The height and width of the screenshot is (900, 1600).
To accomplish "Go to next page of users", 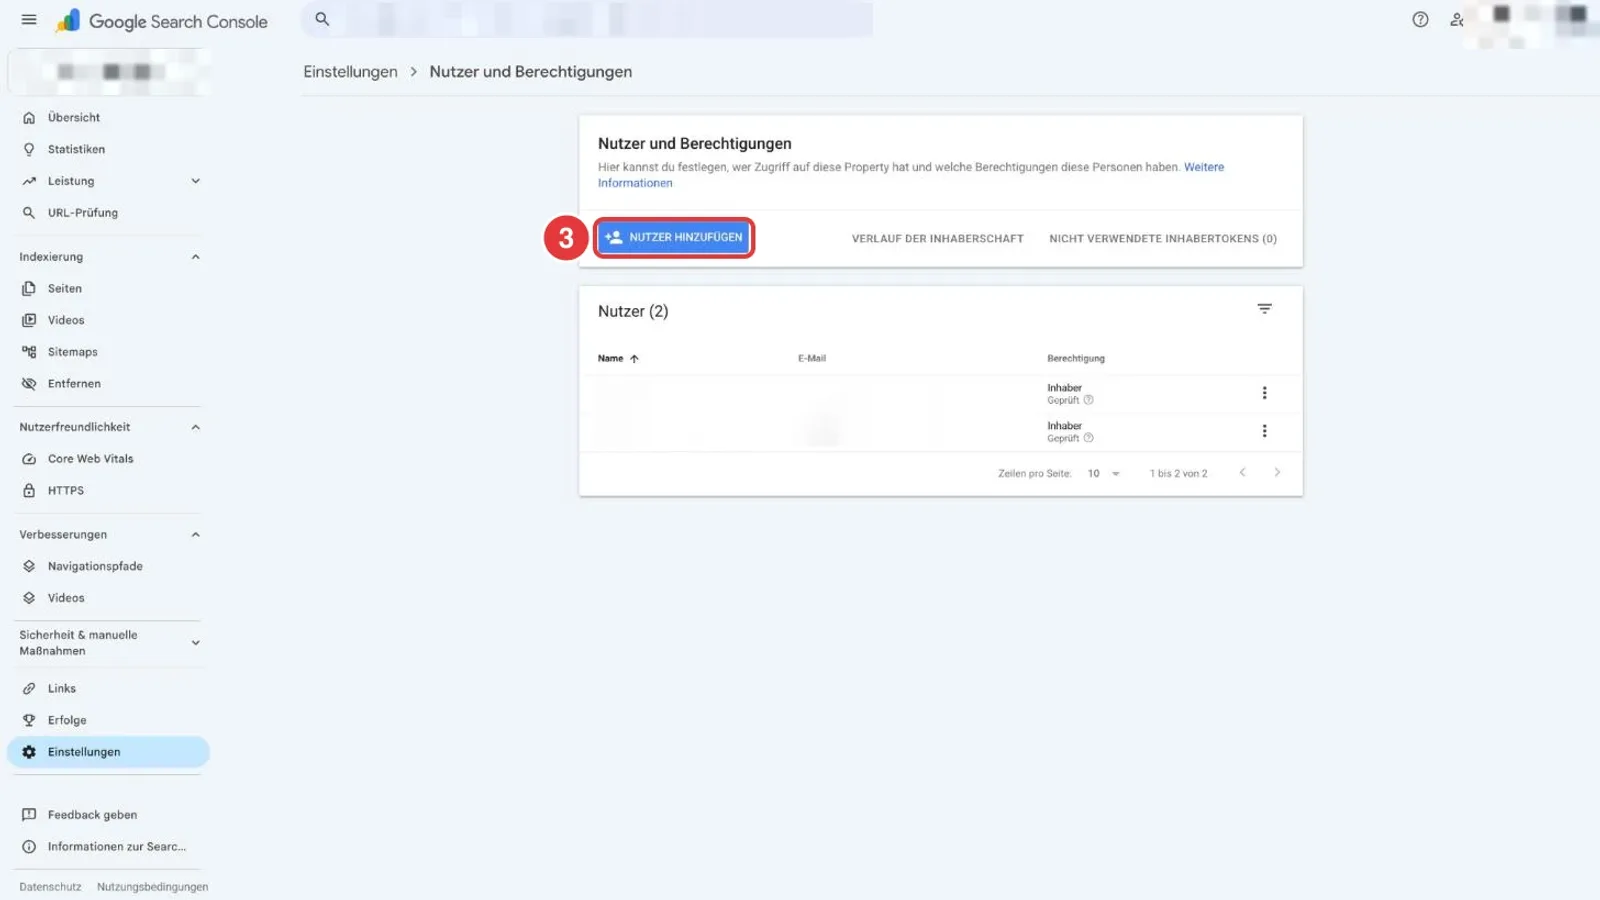I will tap(1277, 473).
